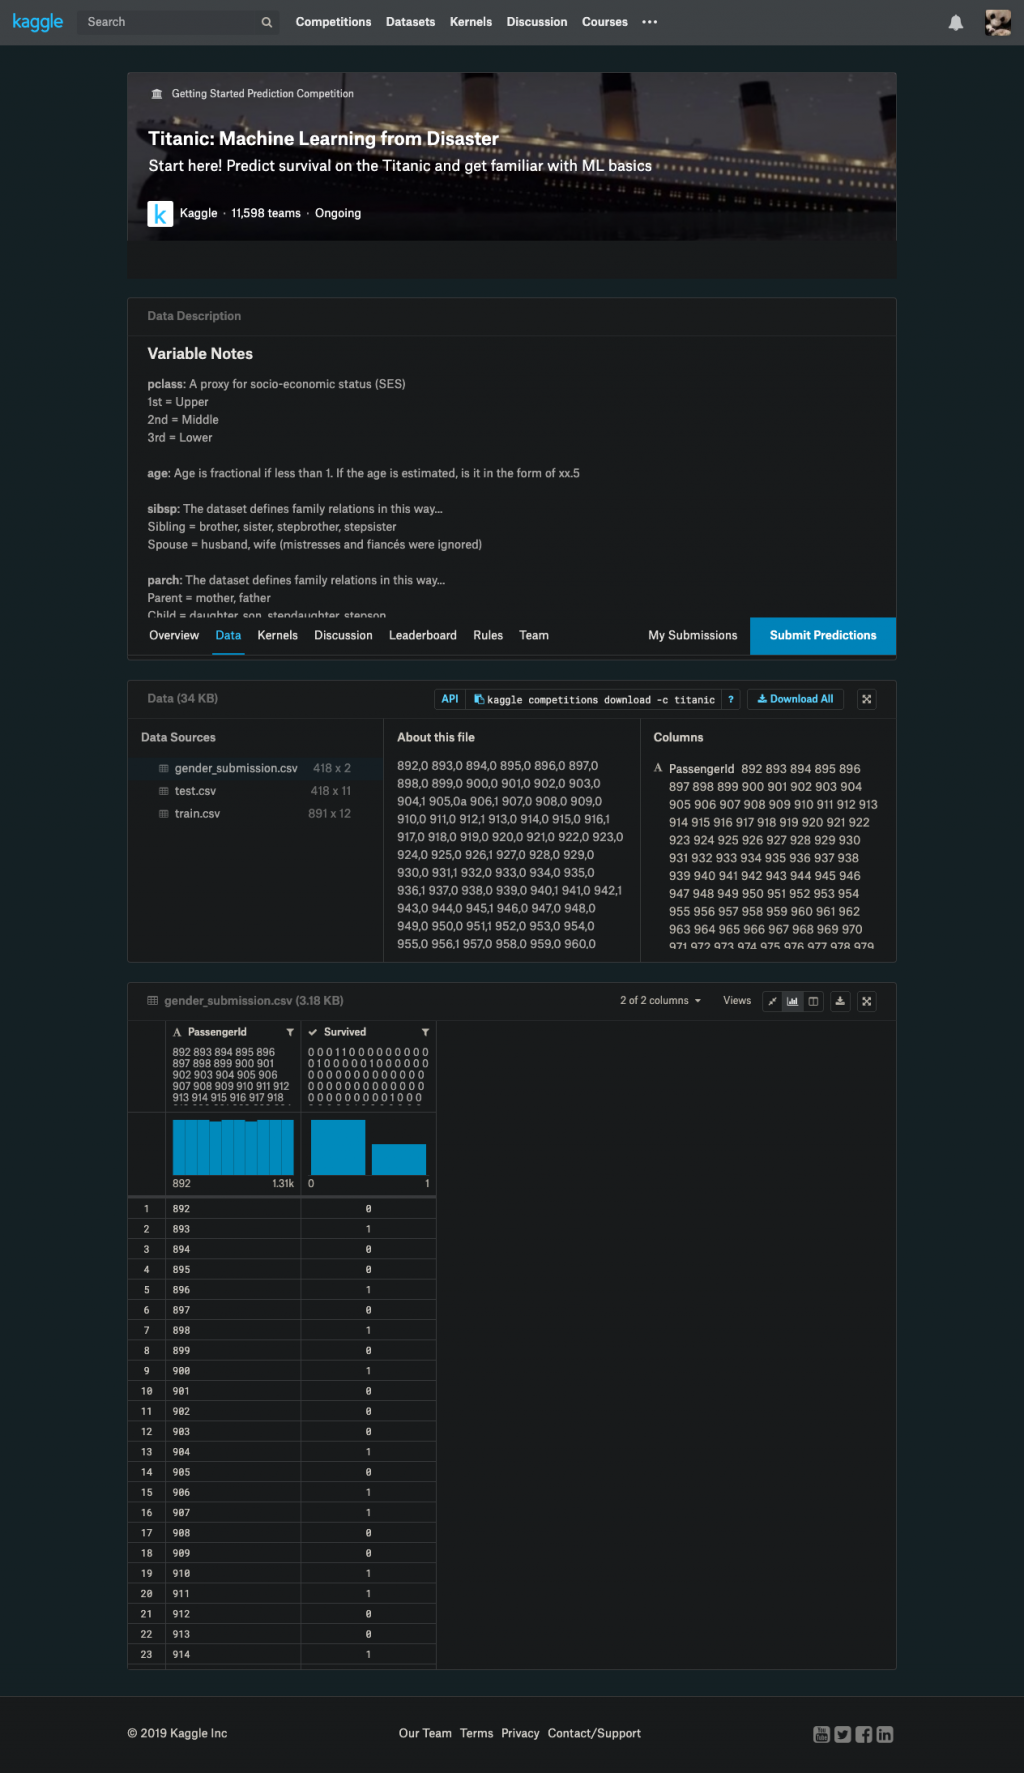This screenshot has width=1024, height=1773.
Task: Click the PassengerId column header
Action: pyautogui.click(x=217, y=1032)
